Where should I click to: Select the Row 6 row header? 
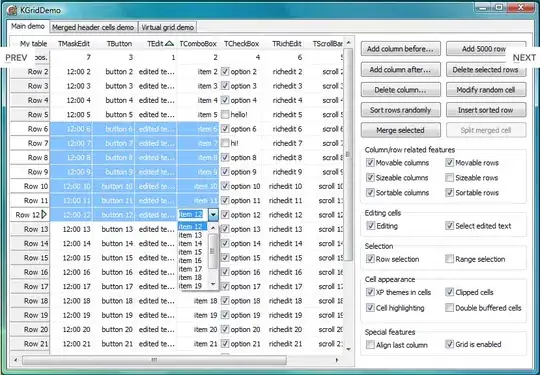point(30,129)
